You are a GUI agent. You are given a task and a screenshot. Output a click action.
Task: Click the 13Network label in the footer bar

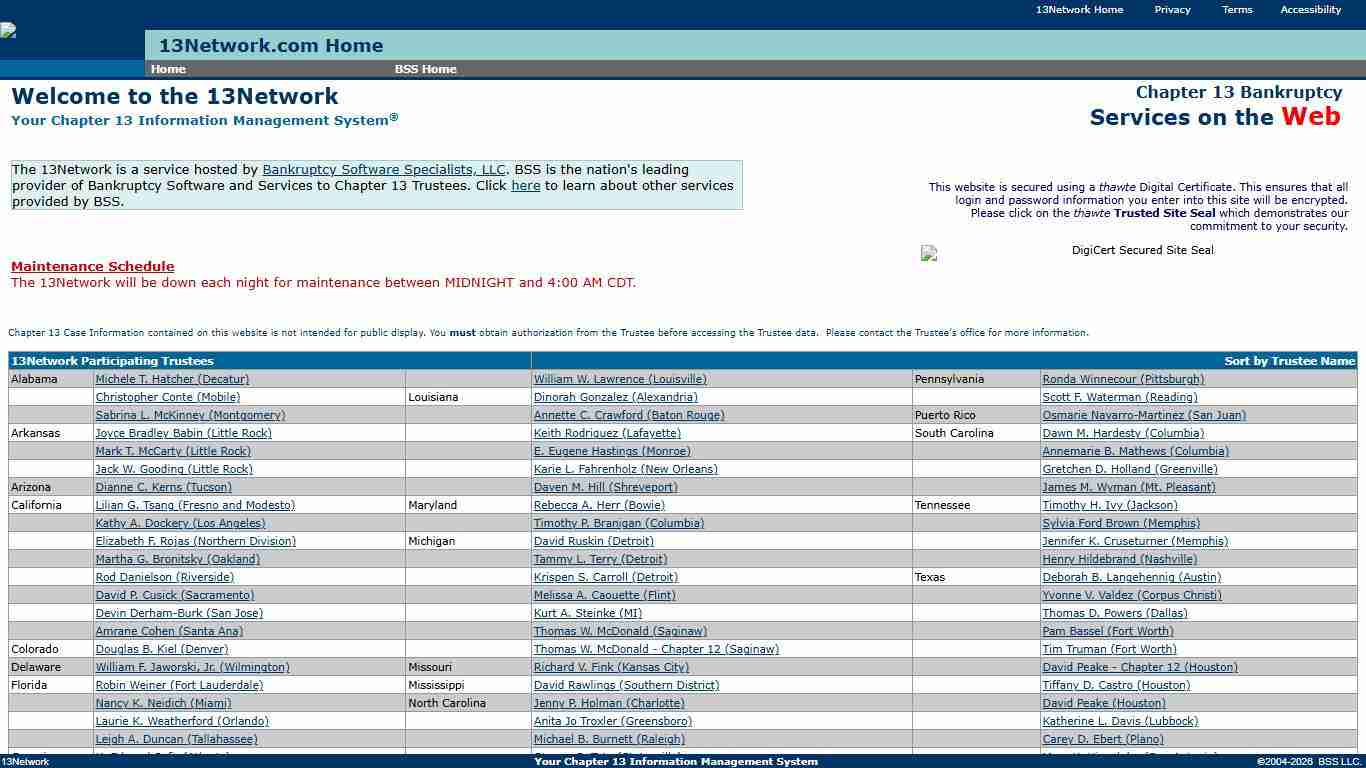point(27,761)
